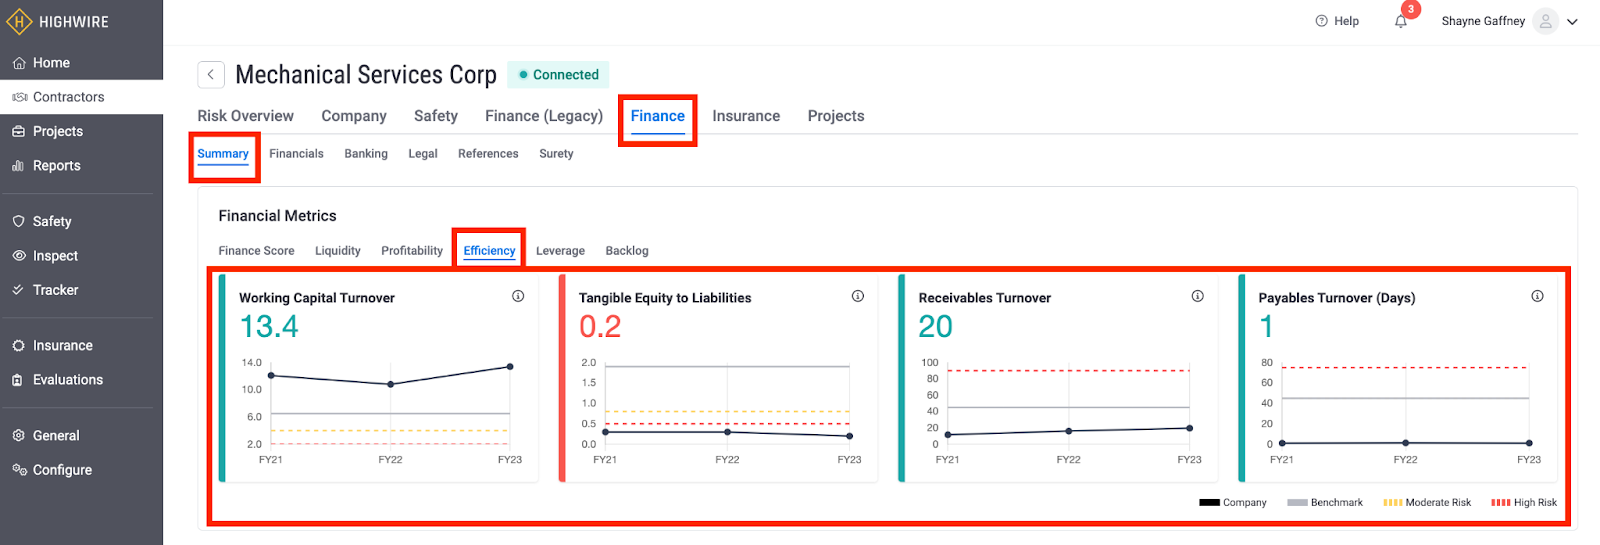Image resolution: width=1600 pixels, height=545 pixels.
Task: Open info icon for Receivables Turnover
Action: [1197, 296]
